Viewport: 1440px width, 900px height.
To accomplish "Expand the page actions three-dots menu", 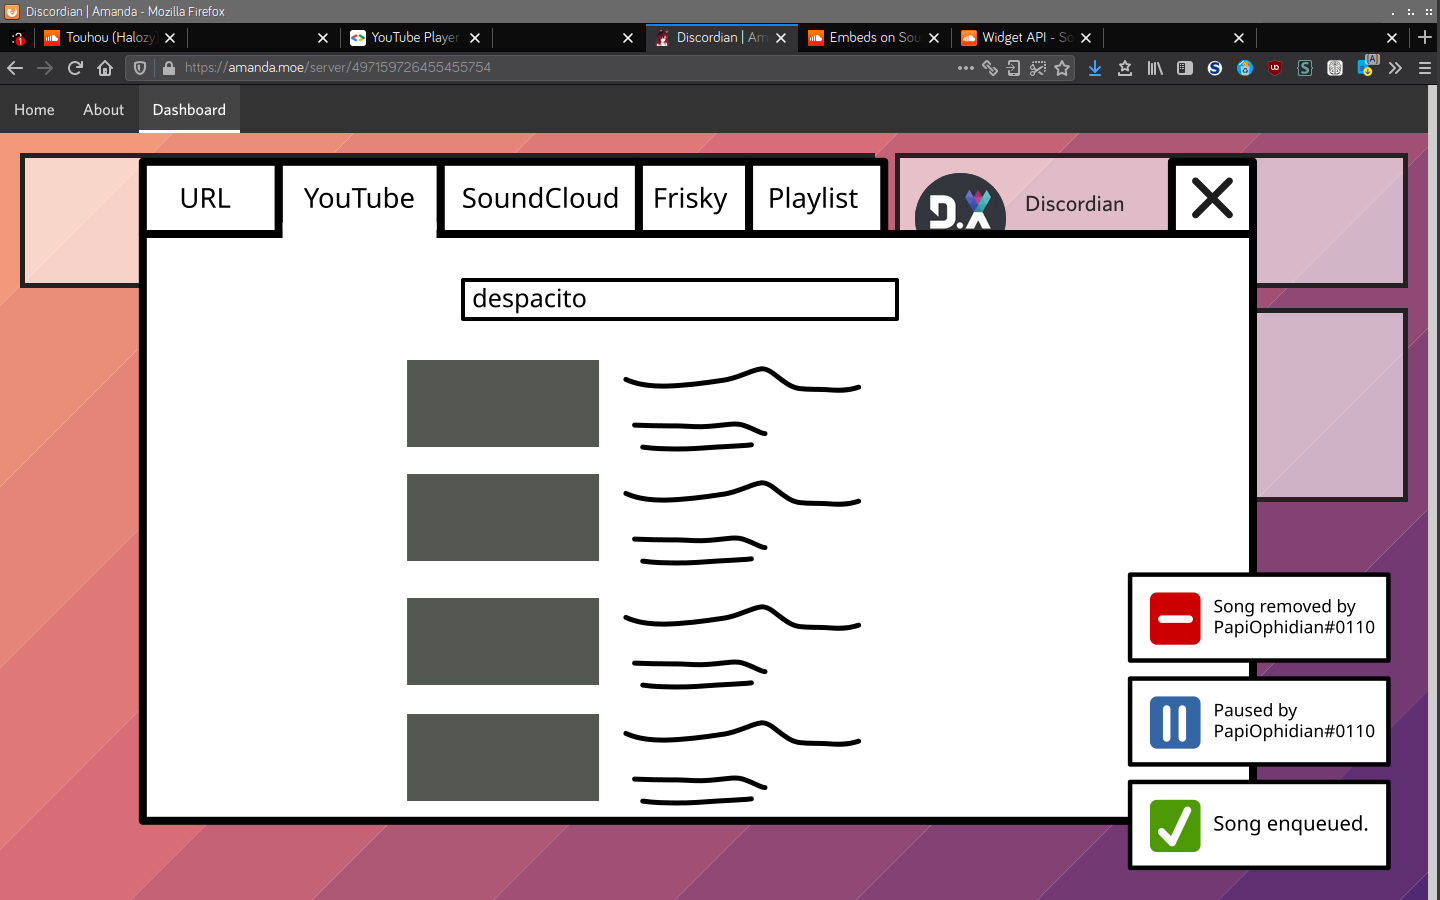I will pos(965,68).
